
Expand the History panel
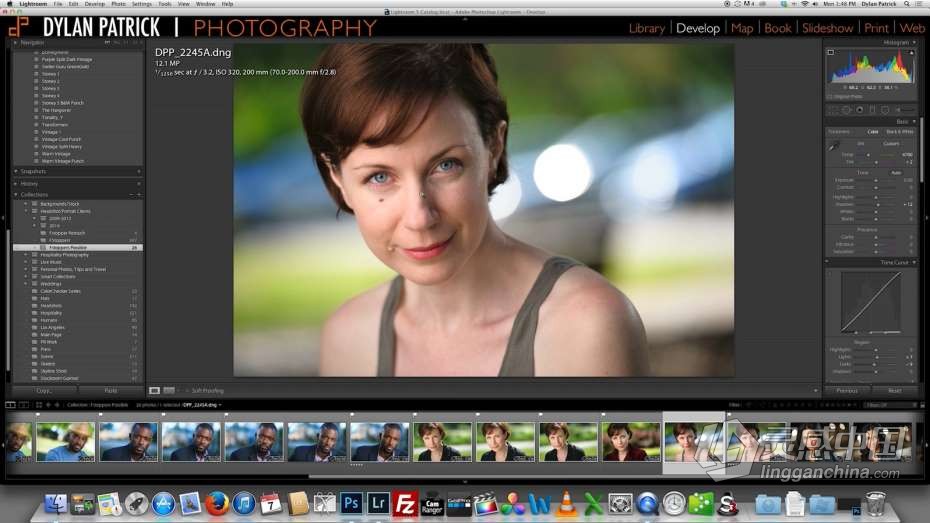(x=15, y=184)
